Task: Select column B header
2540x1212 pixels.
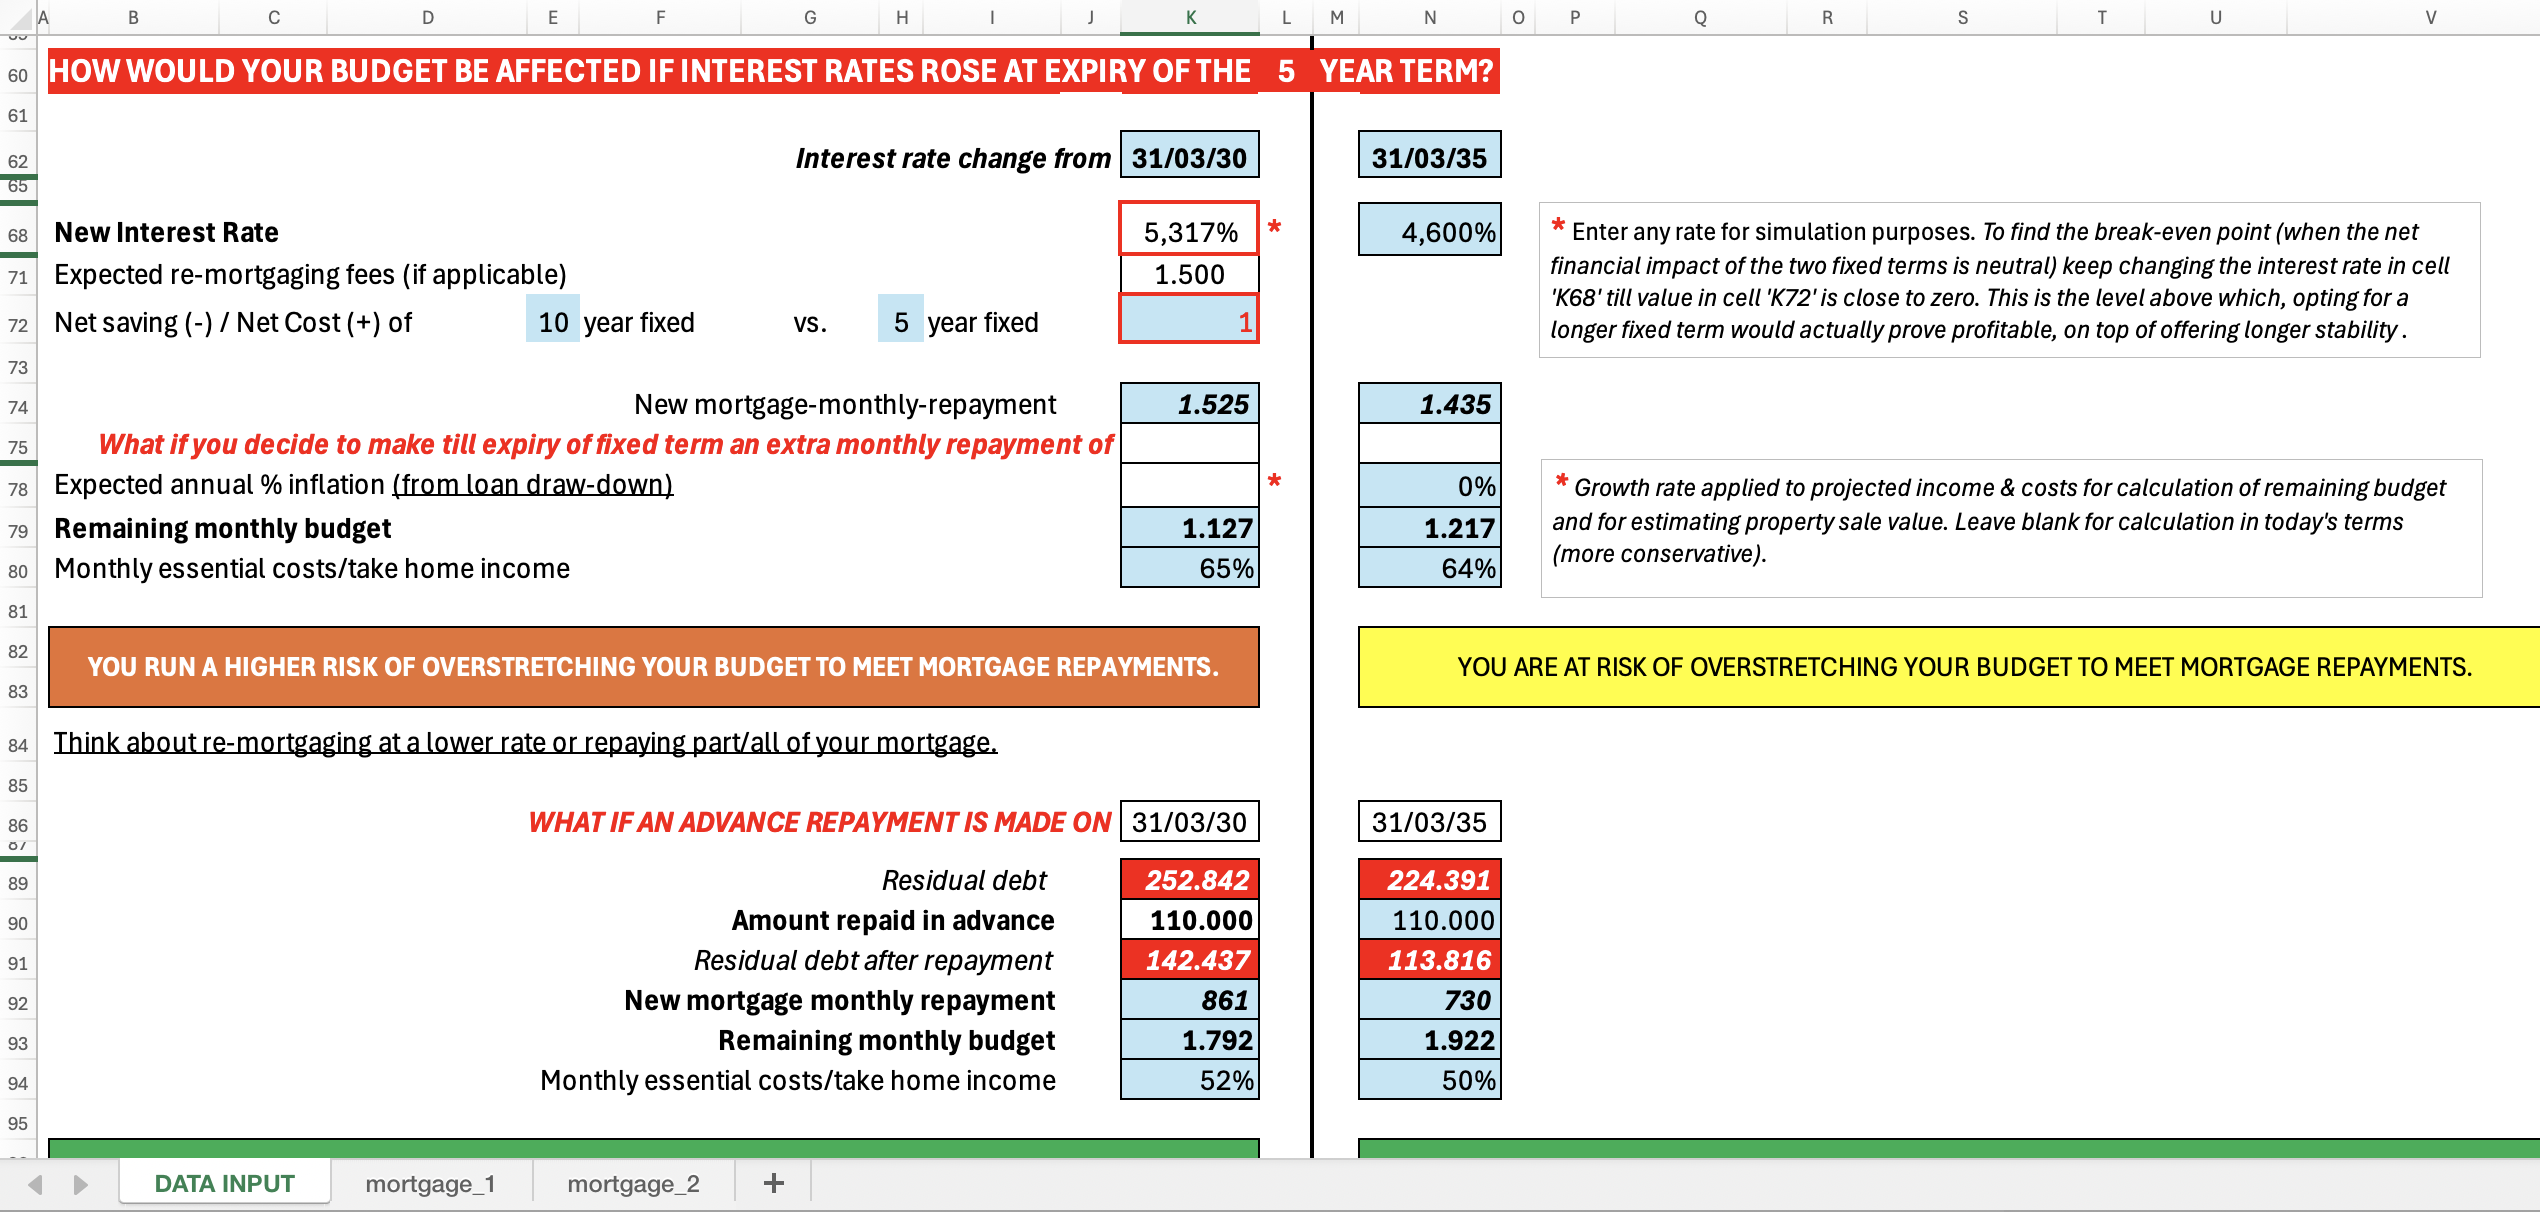Action: point(133,17)
